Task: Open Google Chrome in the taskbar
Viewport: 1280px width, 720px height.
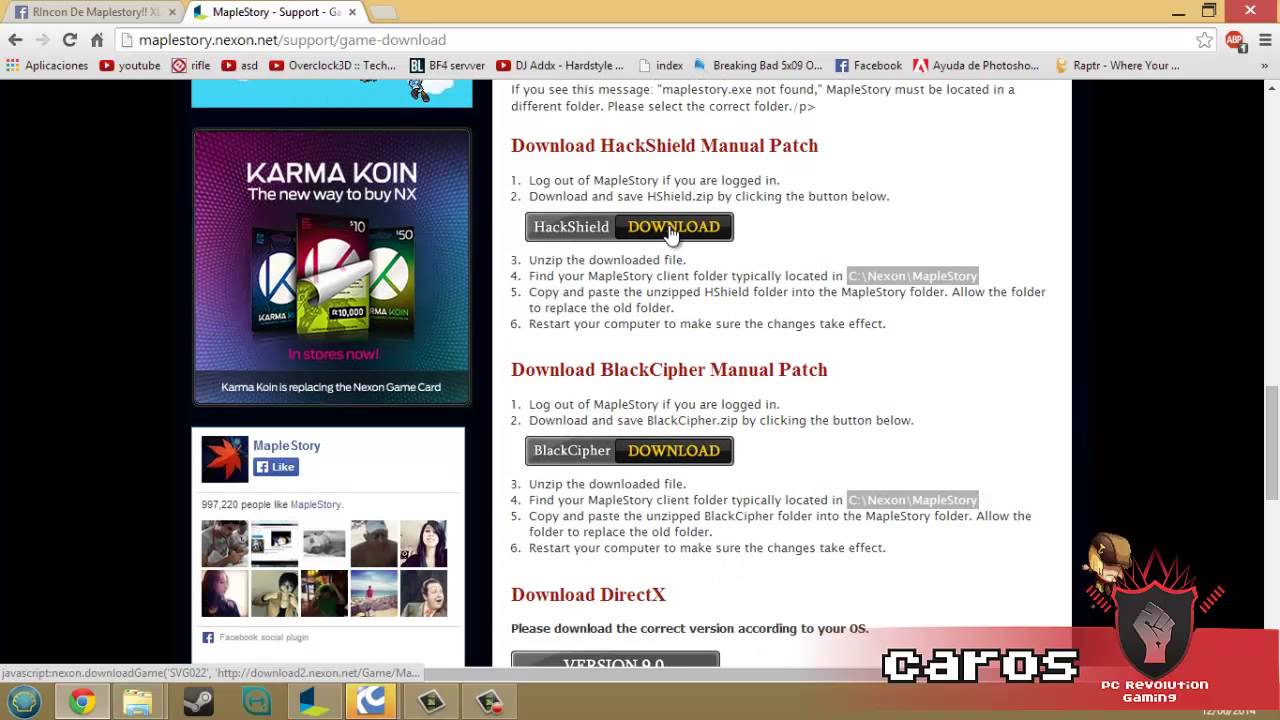Action: 82,702
